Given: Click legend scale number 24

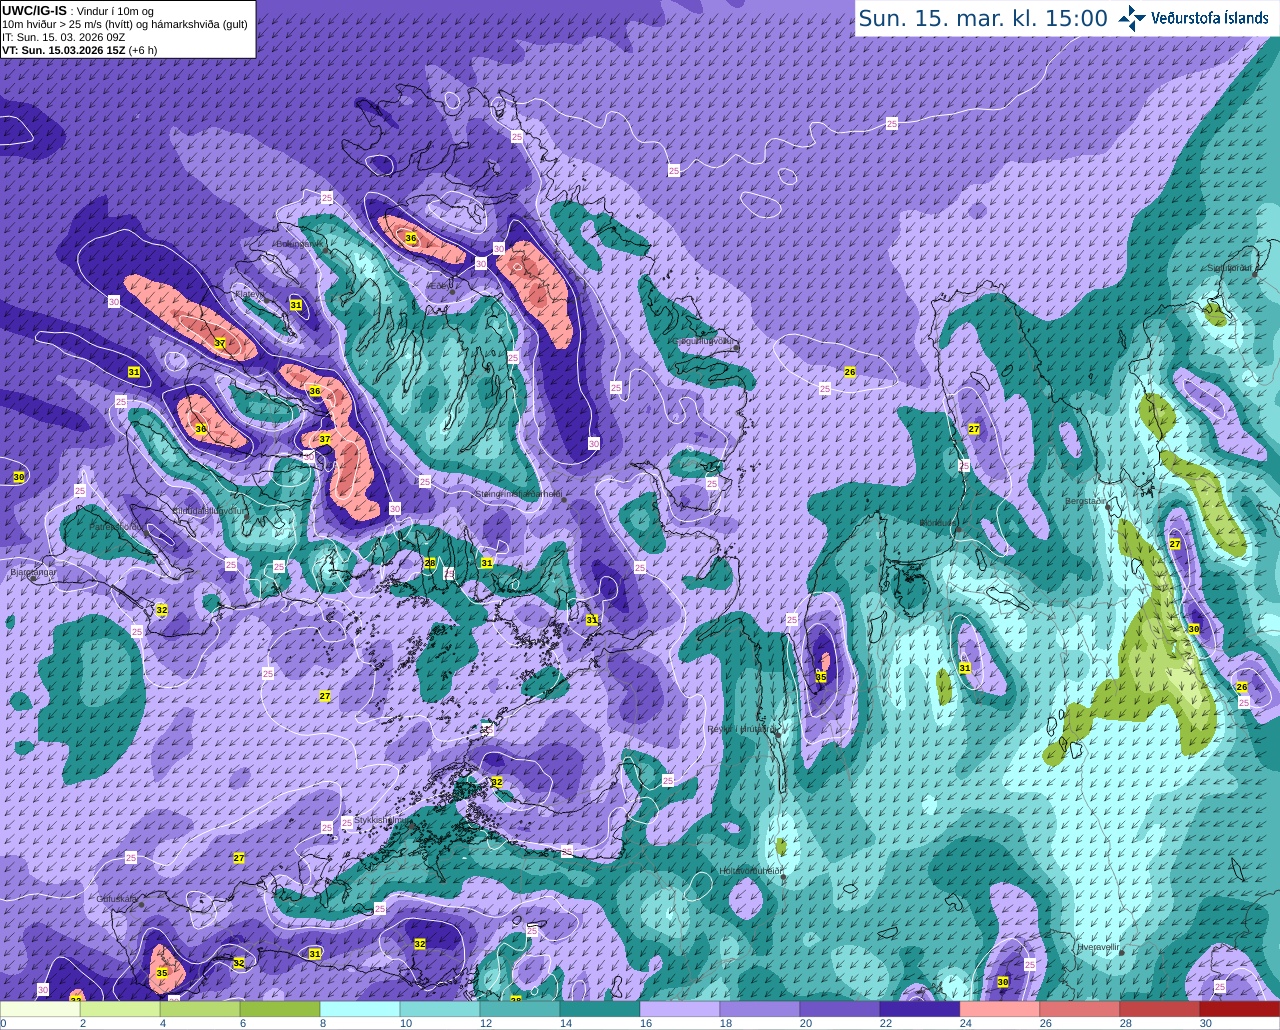Looking at the screenshot, I should click(965, 1023).
